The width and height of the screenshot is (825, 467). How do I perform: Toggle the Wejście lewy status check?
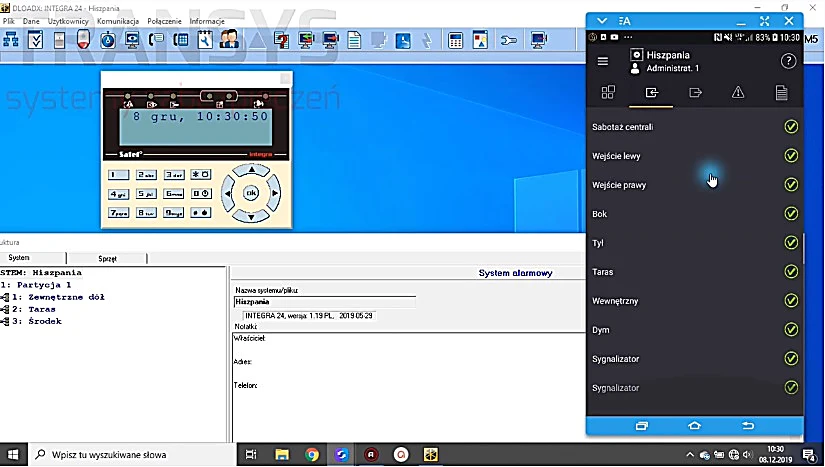coord(791,156)
